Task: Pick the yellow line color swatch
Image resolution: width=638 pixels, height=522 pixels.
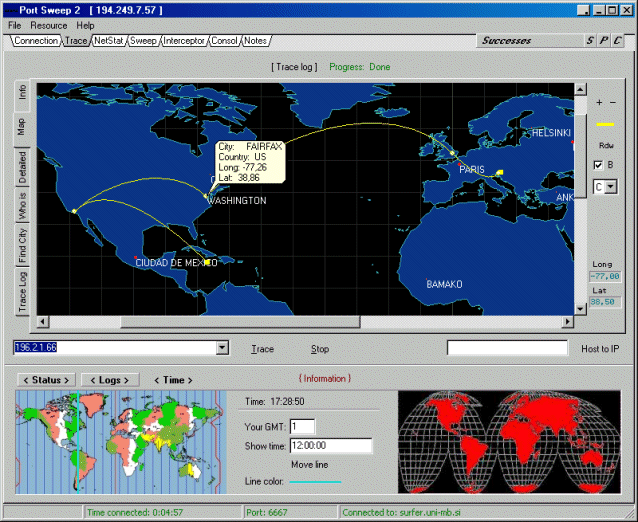Action: tap(606, 124)
